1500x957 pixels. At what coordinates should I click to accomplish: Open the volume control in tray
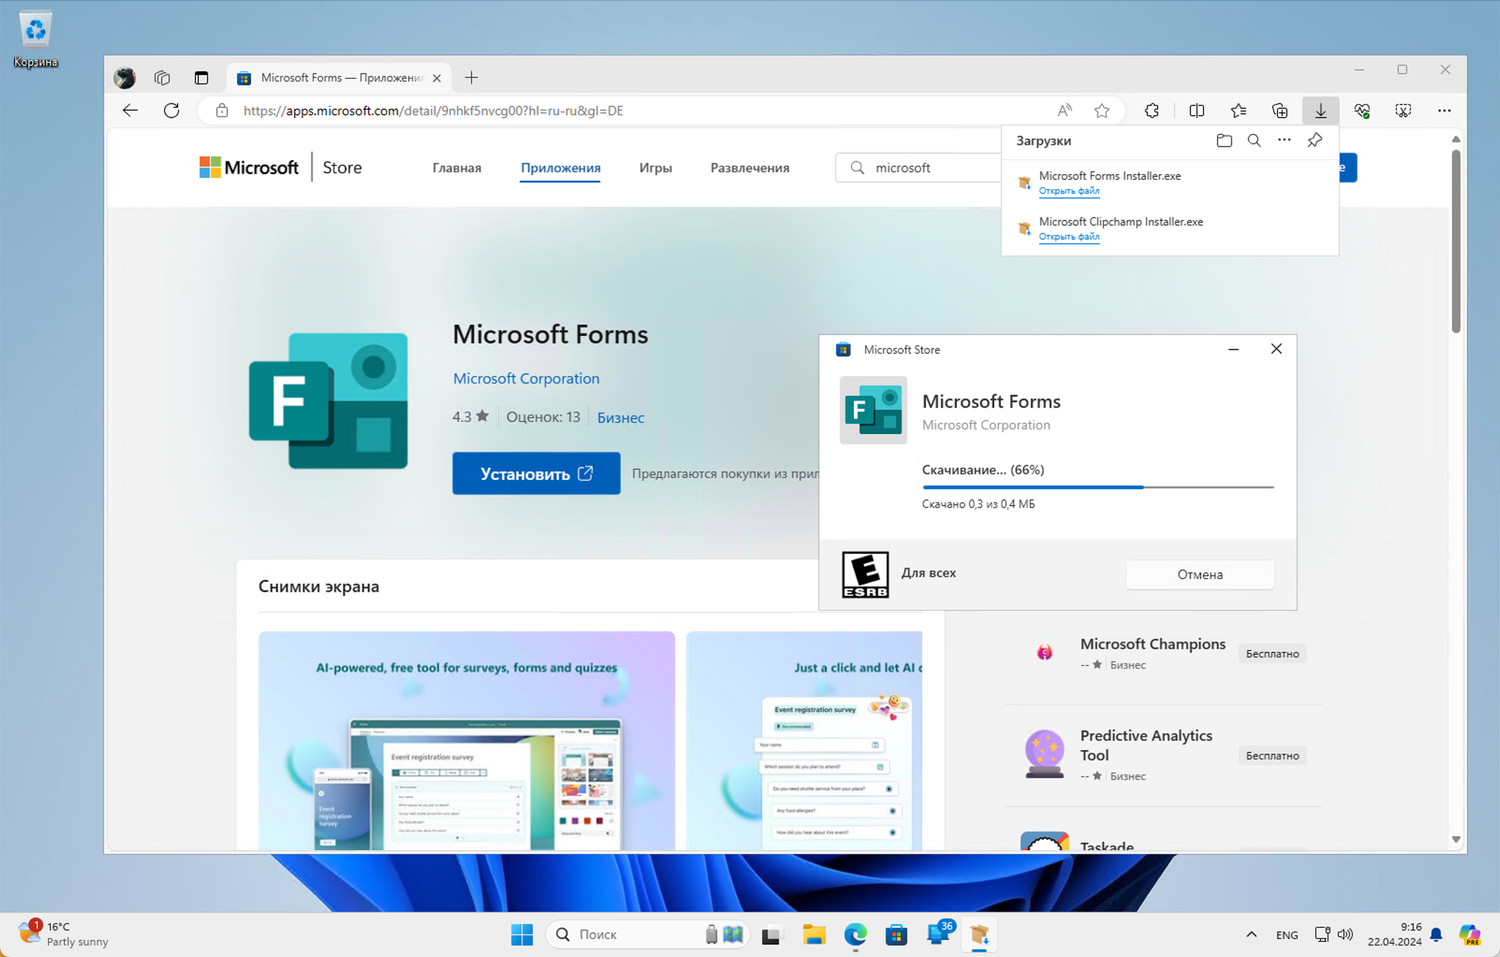(1345, 935)
